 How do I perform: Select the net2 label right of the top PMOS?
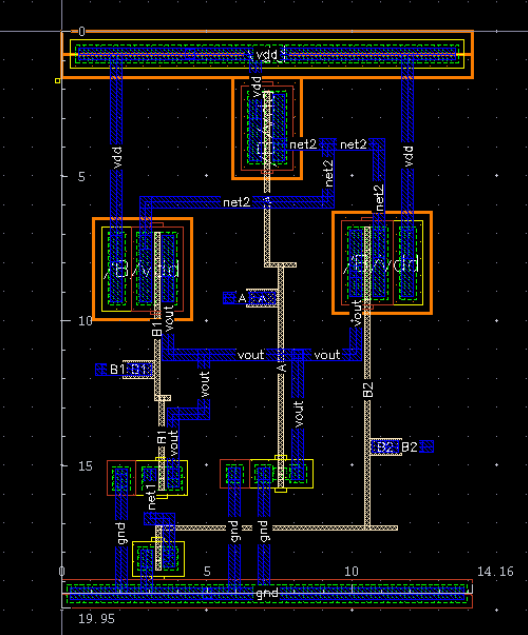(x=303, y=145)
